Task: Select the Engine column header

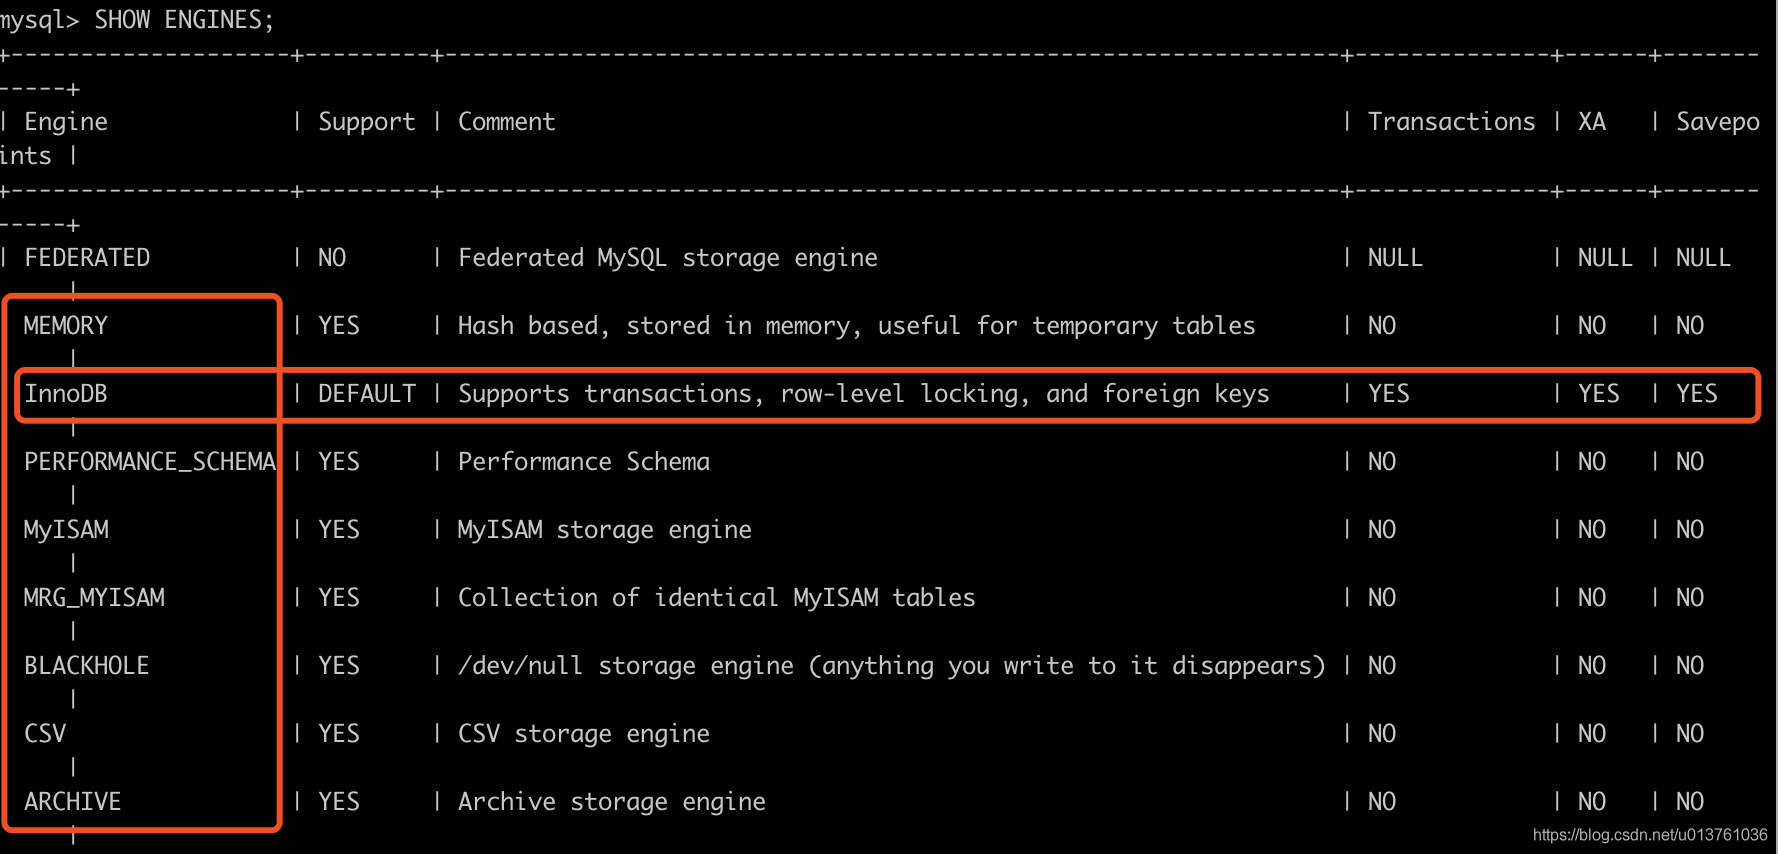Action: coord(66,122)
